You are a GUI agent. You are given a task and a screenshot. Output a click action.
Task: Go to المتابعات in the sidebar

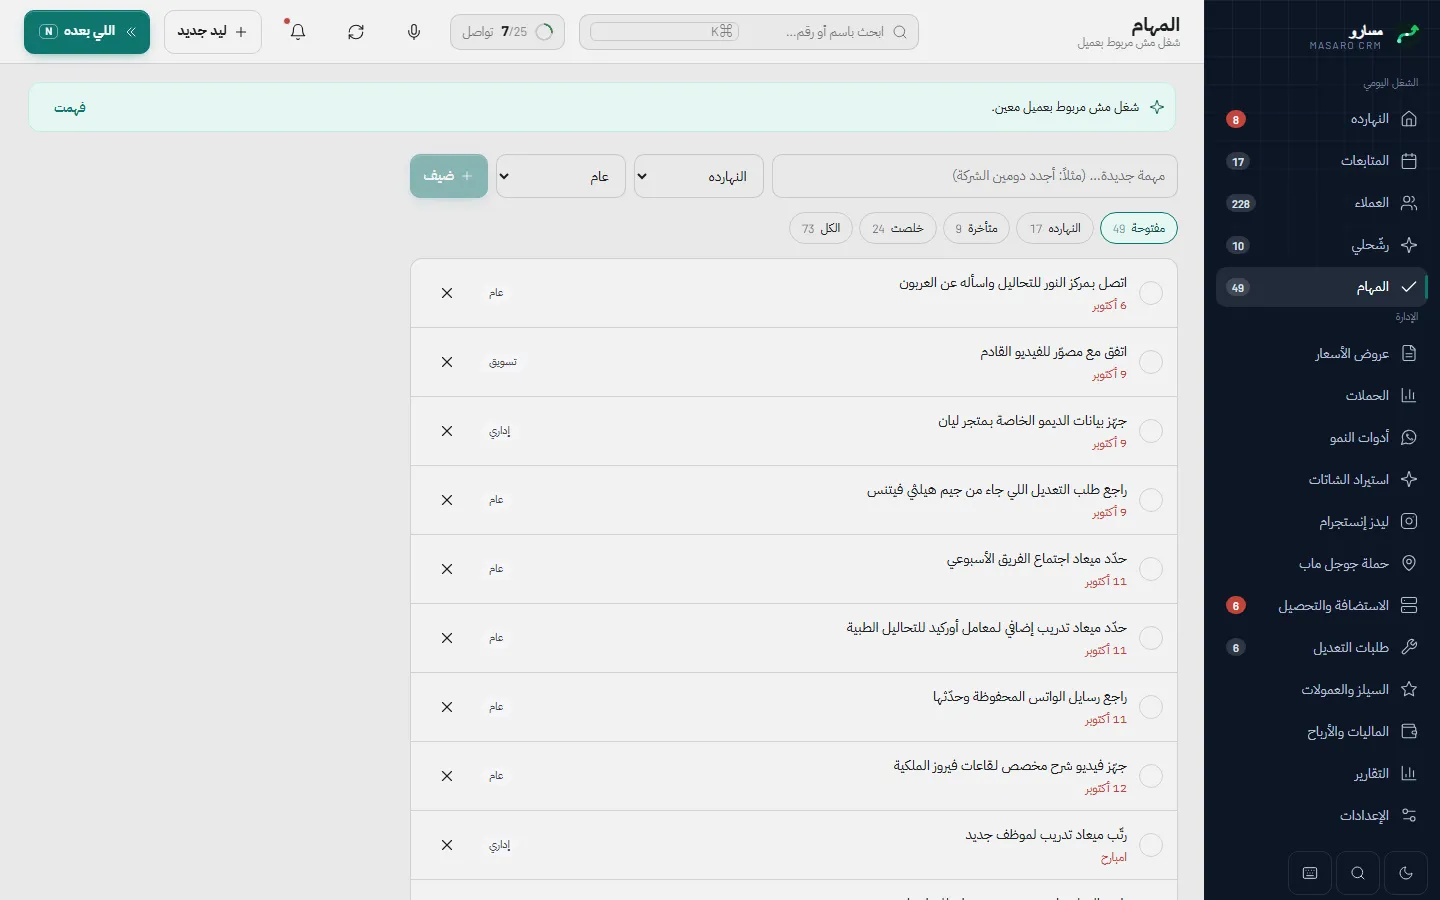tap(1322, 161)
